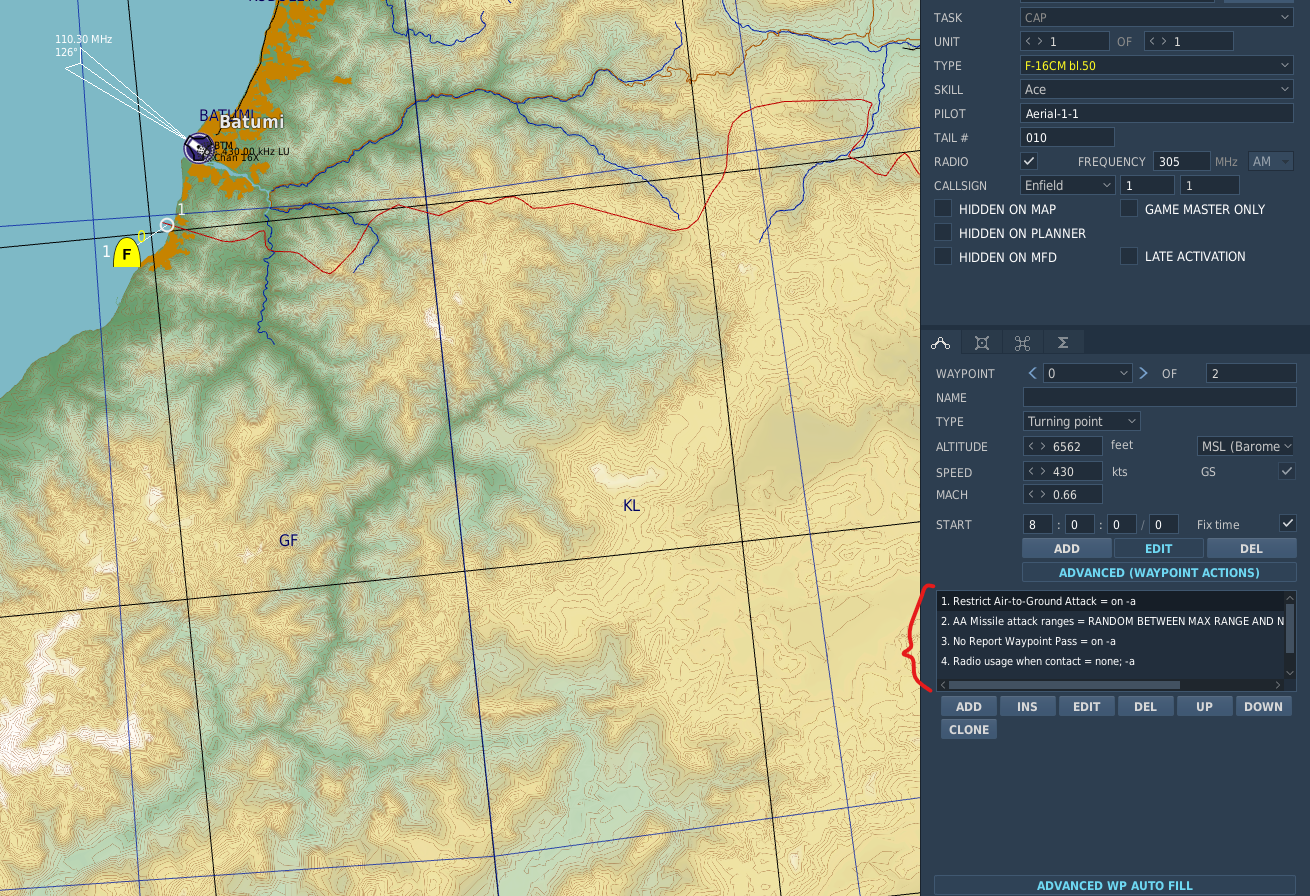Open the SKILL dropdown showing Ace

click(1157, 89)
